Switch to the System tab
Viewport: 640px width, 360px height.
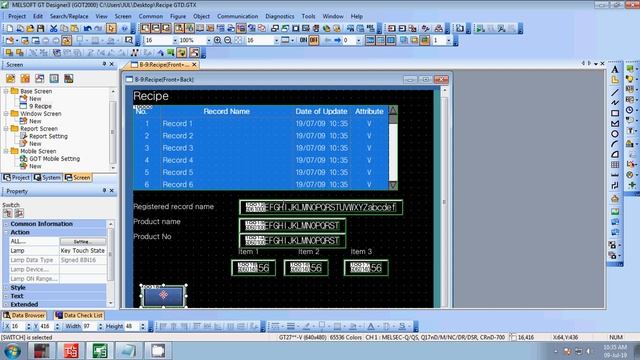point(48,178)
